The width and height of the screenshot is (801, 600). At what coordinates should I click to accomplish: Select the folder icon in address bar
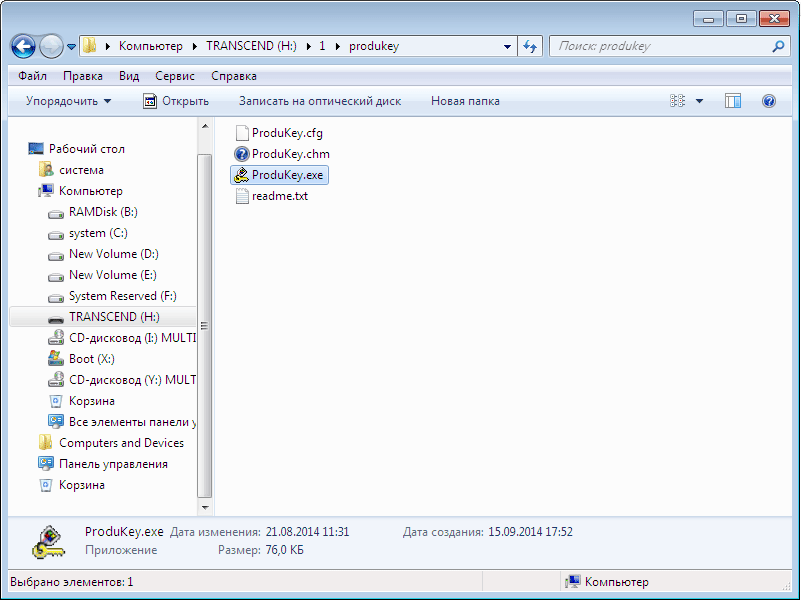(x=89, y=46)
